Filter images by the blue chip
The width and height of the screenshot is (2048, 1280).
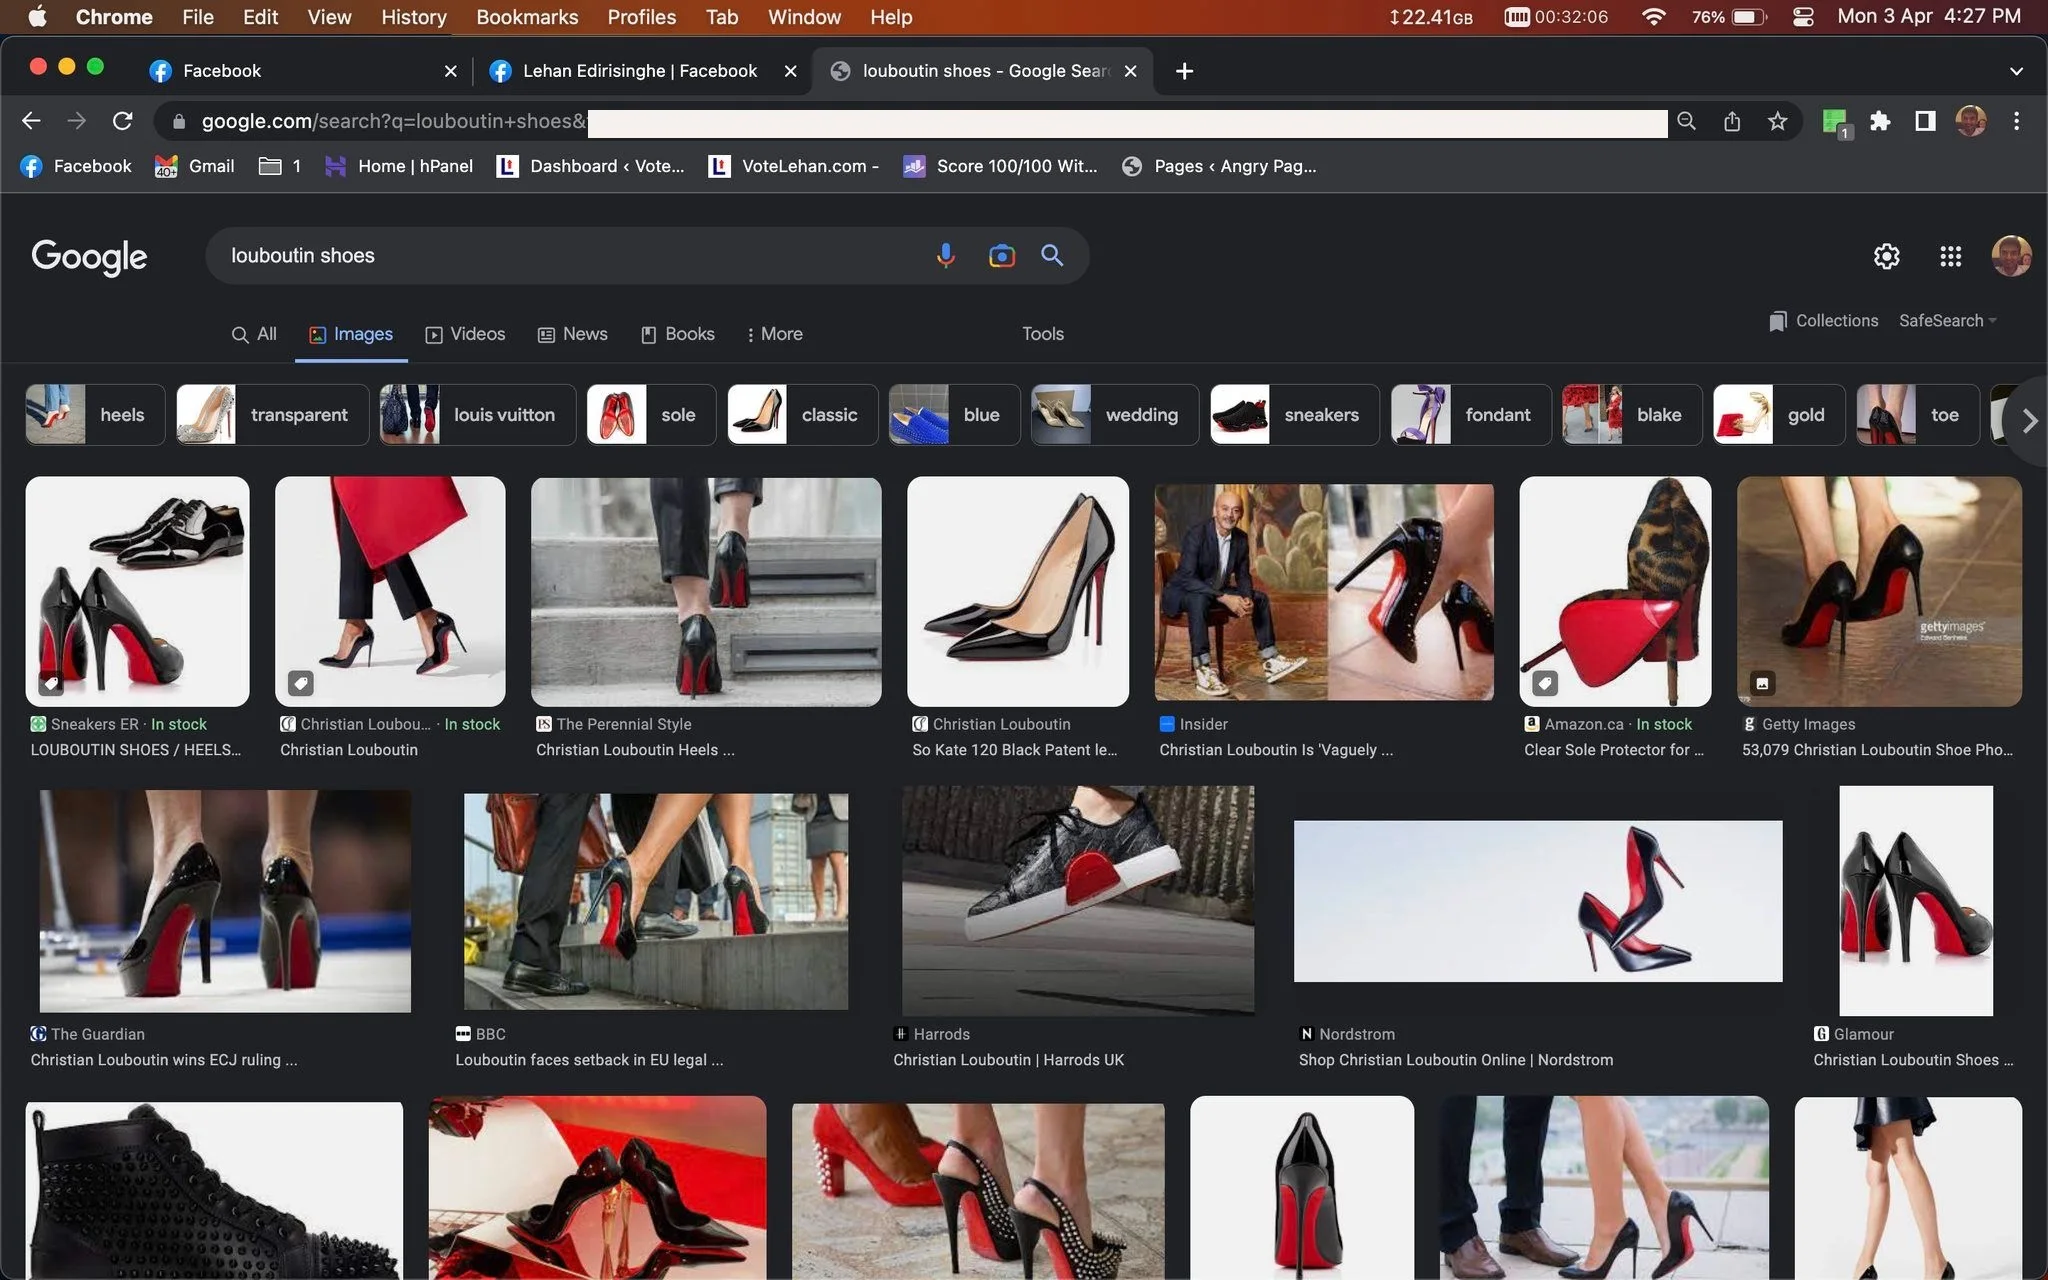954,414
